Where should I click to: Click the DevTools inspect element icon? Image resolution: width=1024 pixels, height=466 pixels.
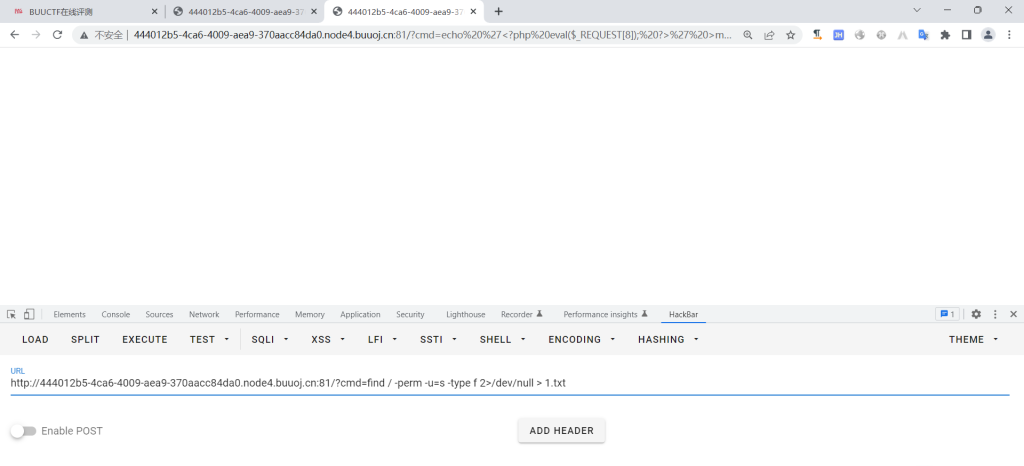pos(11,314)
